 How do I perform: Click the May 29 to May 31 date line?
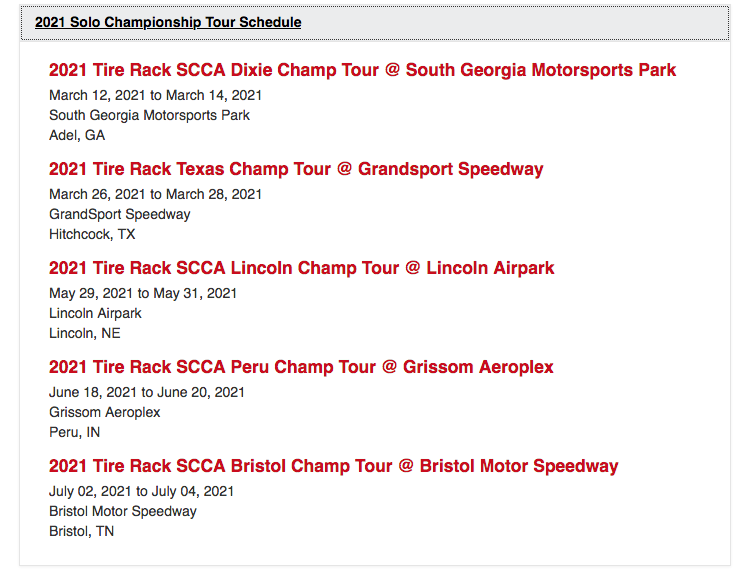point(143,293)
